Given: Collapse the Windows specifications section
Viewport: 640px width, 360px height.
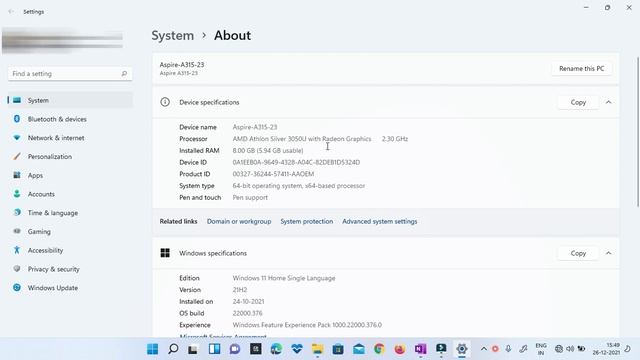Looking at the screenshot, I should click(x=609, y=253).
